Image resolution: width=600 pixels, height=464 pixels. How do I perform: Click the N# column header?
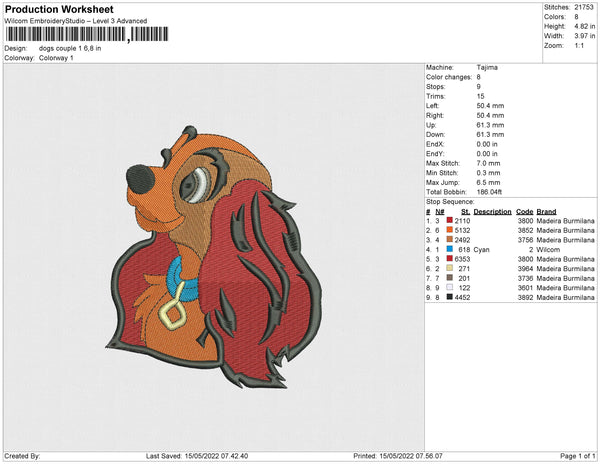(x=440, y=212)
